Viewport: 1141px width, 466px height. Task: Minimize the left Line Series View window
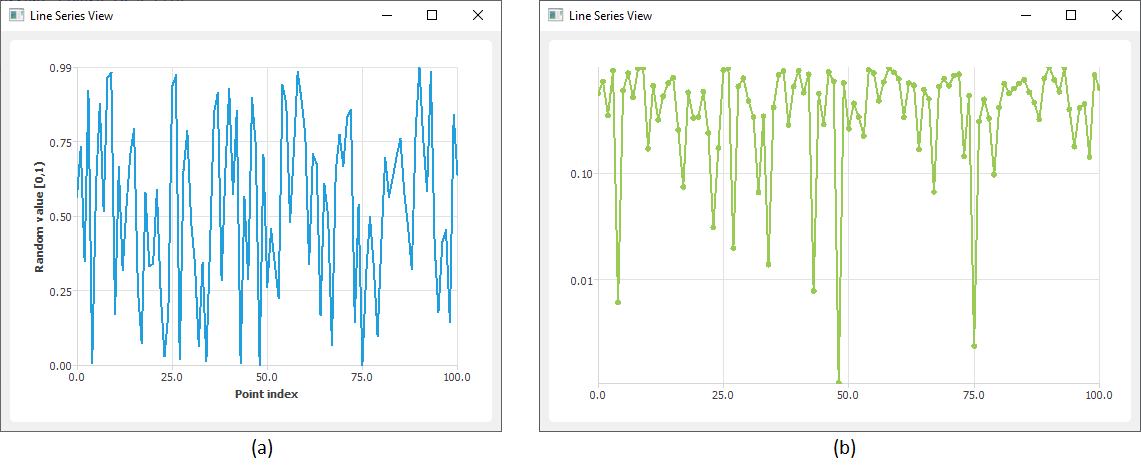click(x=387, y=15)
